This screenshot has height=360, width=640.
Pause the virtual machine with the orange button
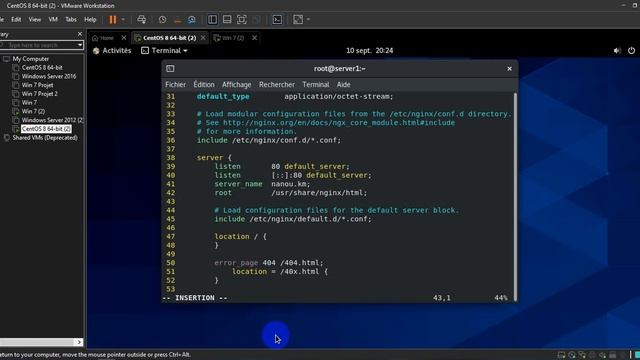(113, 20)
